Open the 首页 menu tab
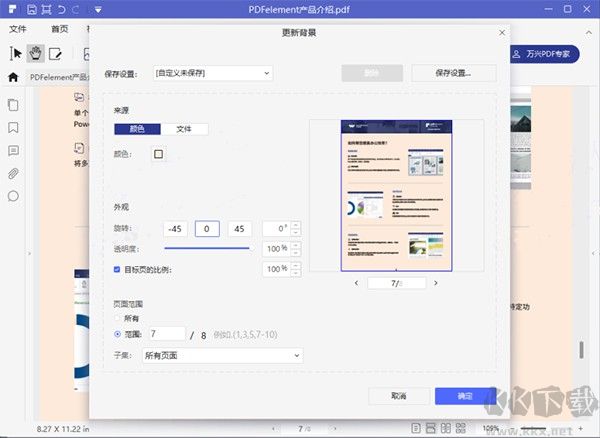This screenshot has width=600, height=438. (x=60, y=29)
